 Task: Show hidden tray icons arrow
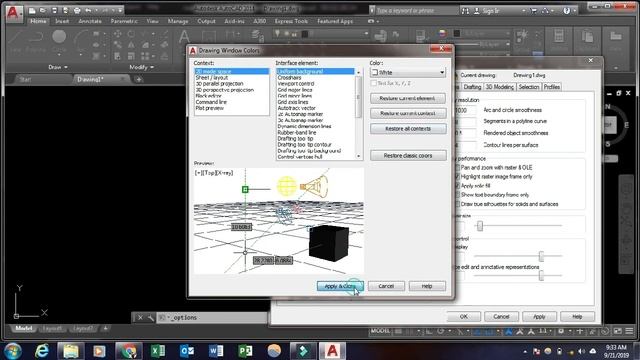coord(525,351)
